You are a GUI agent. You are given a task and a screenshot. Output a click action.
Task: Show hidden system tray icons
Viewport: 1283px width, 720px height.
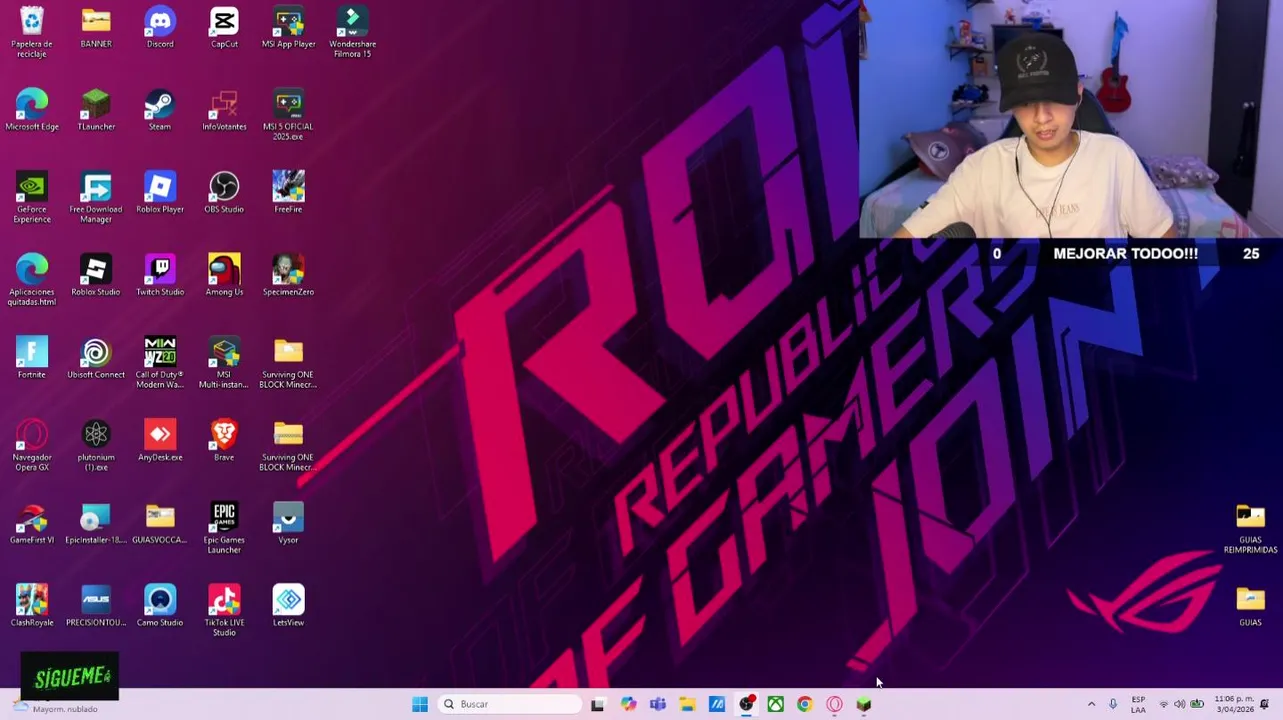(x=1091, y=704)
